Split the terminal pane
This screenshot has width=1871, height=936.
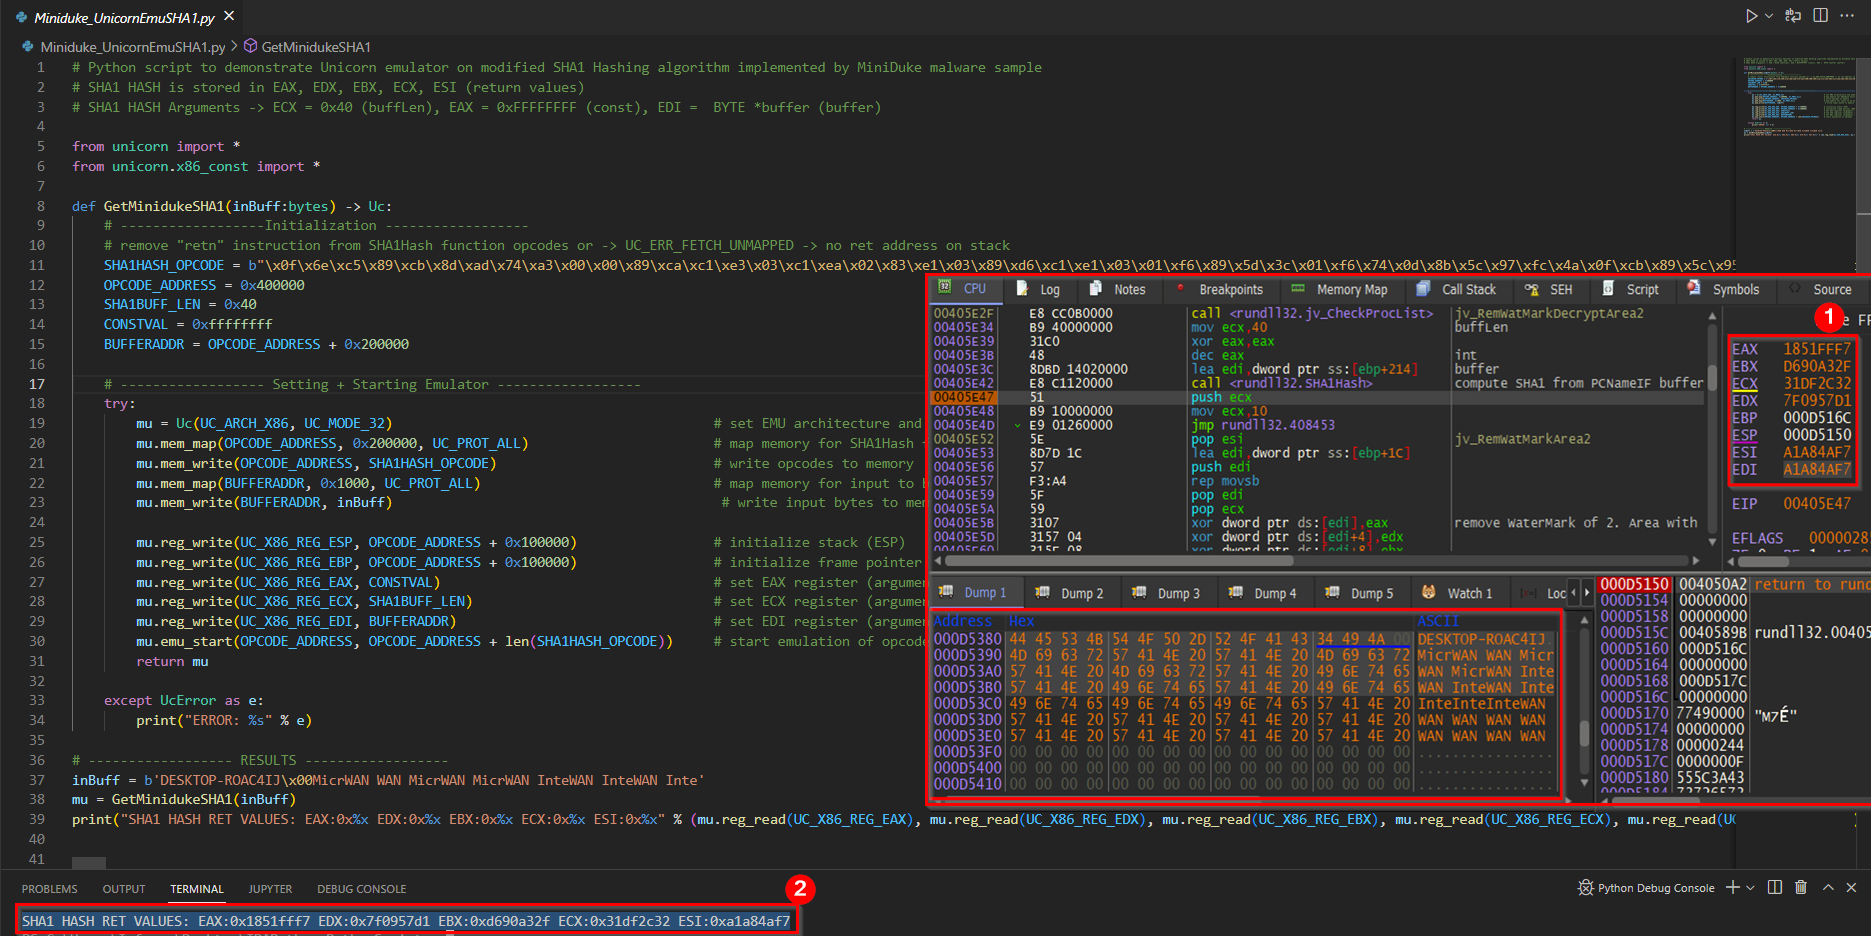click(1775, 888)
